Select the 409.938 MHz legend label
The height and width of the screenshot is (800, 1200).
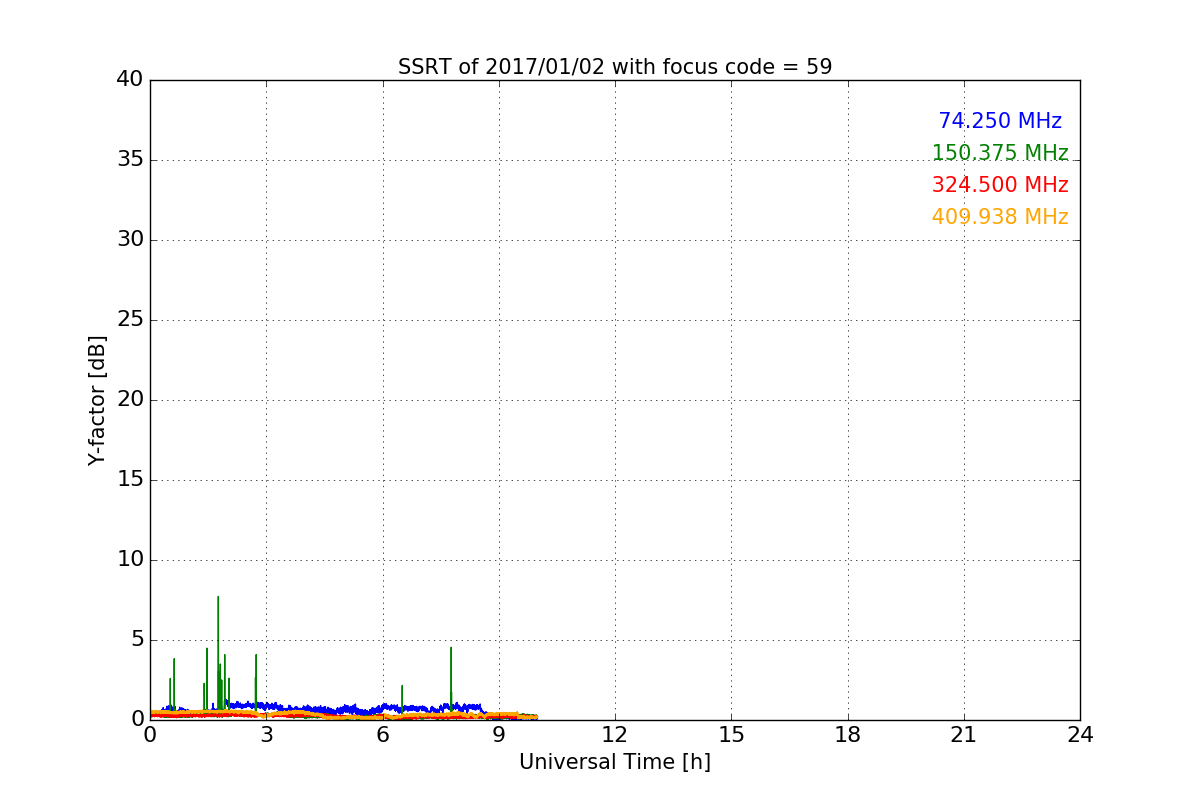point(1000,217)
